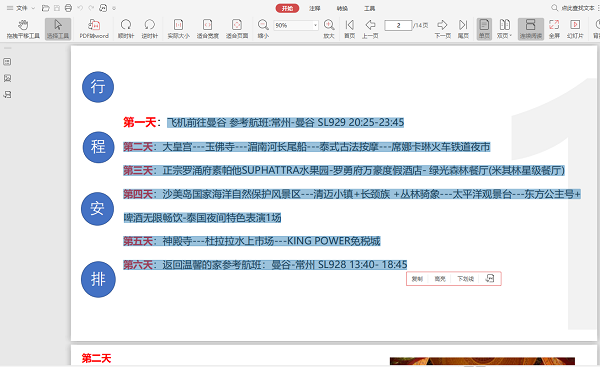This screenshot has width=600, height=367.
Task: Click the find text search box
Action: click(x=578, y=8)
